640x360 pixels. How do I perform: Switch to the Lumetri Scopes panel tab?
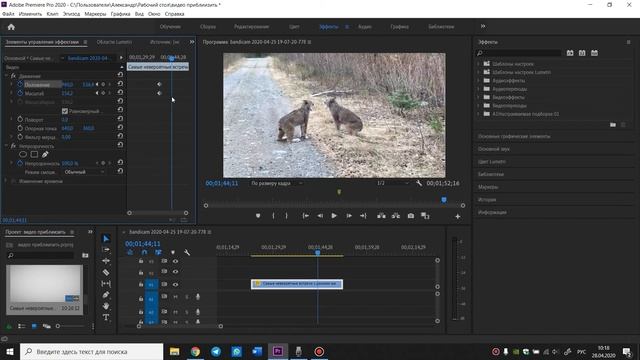(114, 42)
